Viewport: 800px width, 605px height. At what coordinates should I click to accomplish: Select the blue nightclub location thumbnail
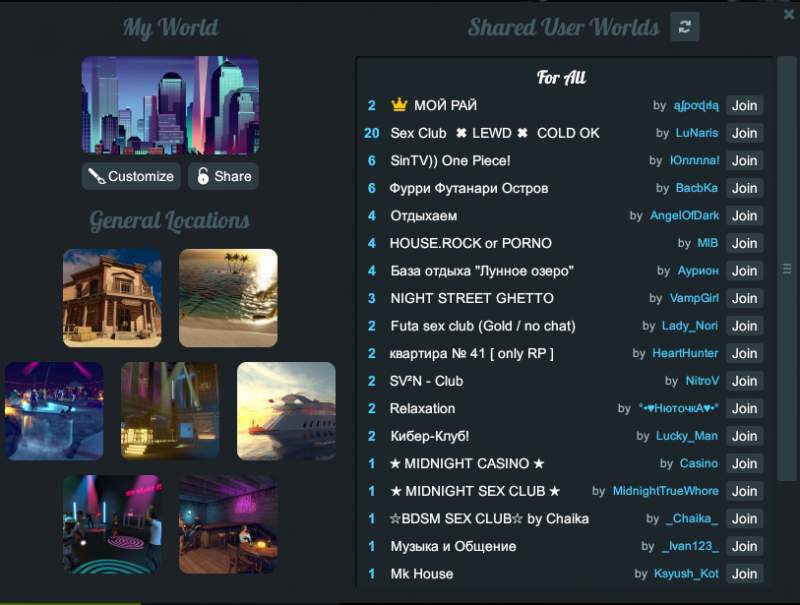point(54,411)
